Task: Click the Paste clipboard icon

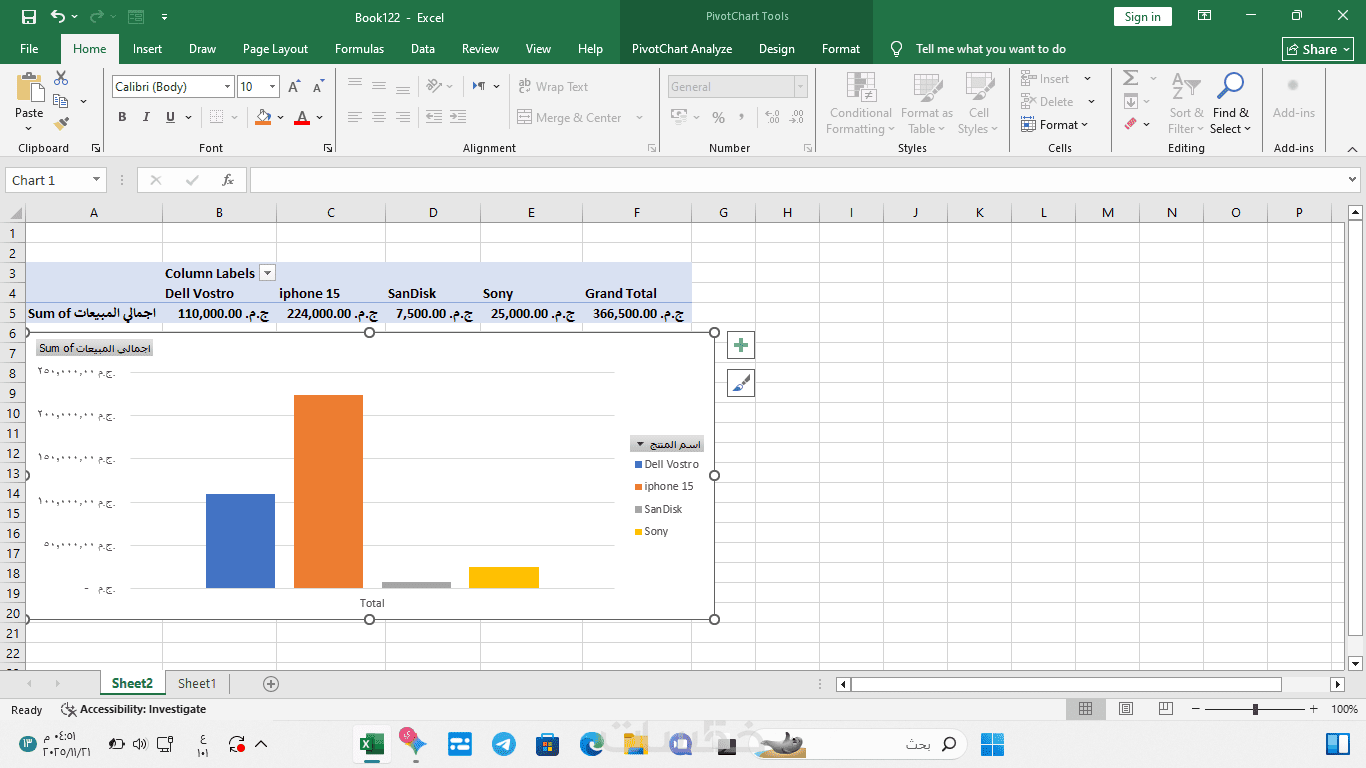Action: (29, 88)
